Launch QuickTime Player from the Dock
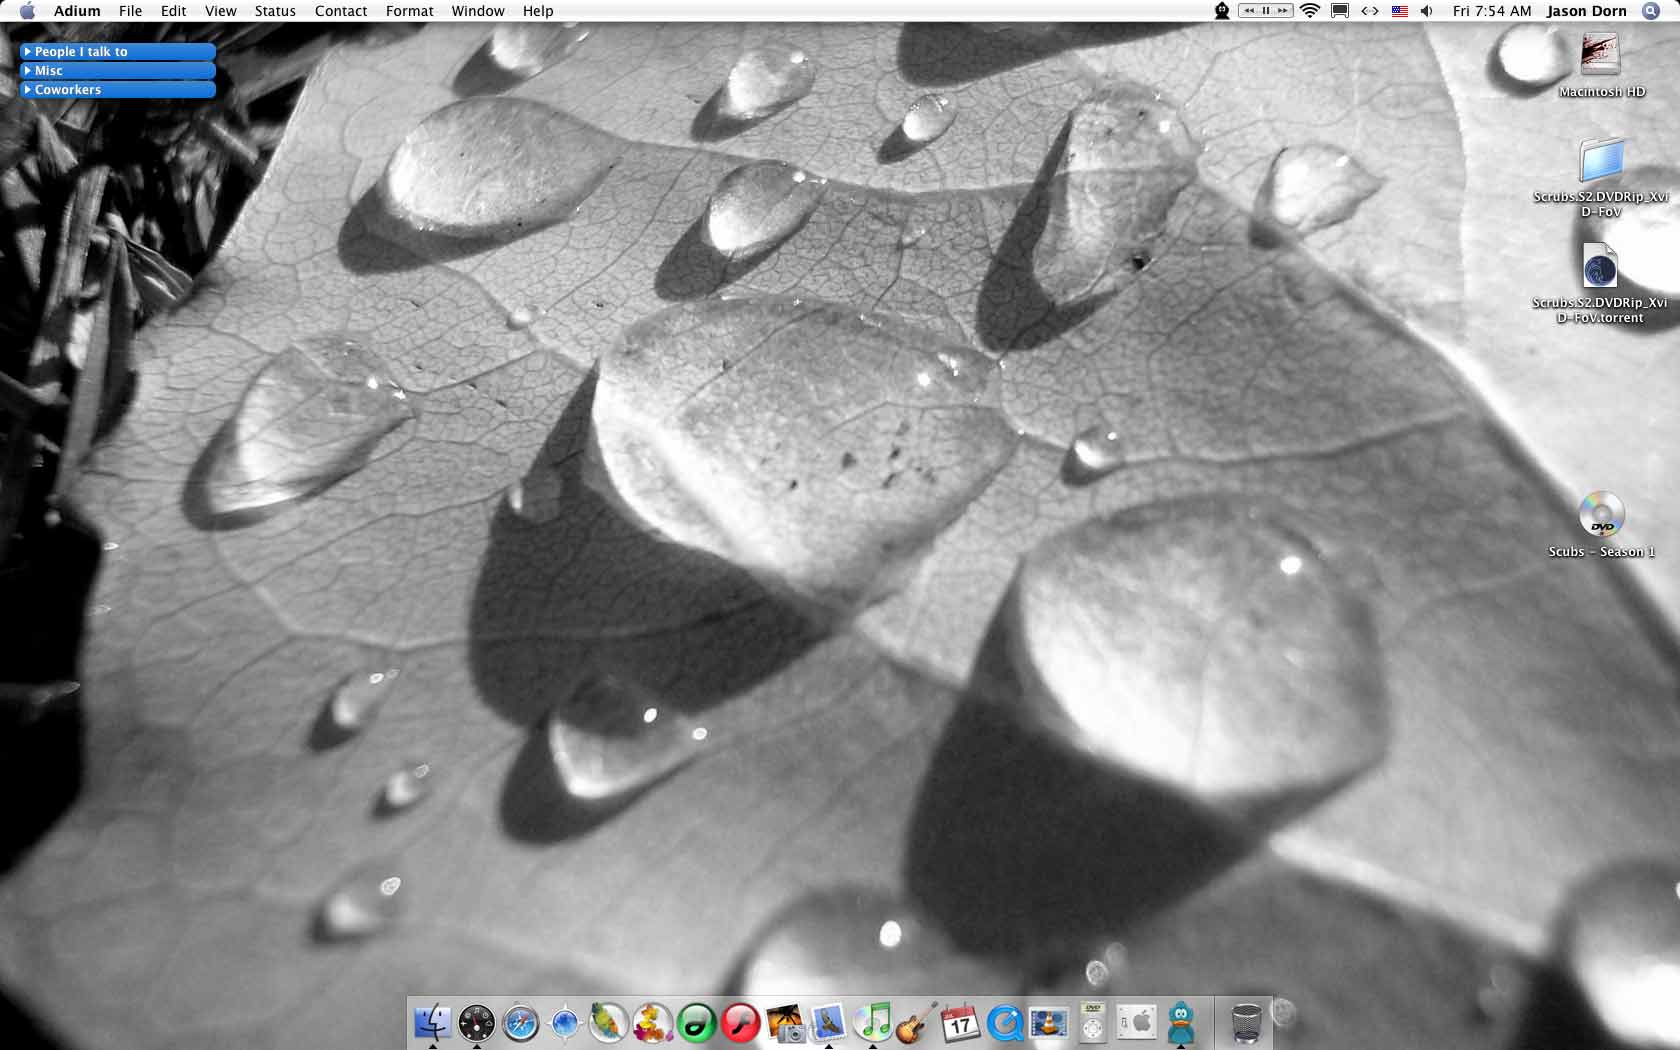 pyautogui.click(x=1005, y=1022)
